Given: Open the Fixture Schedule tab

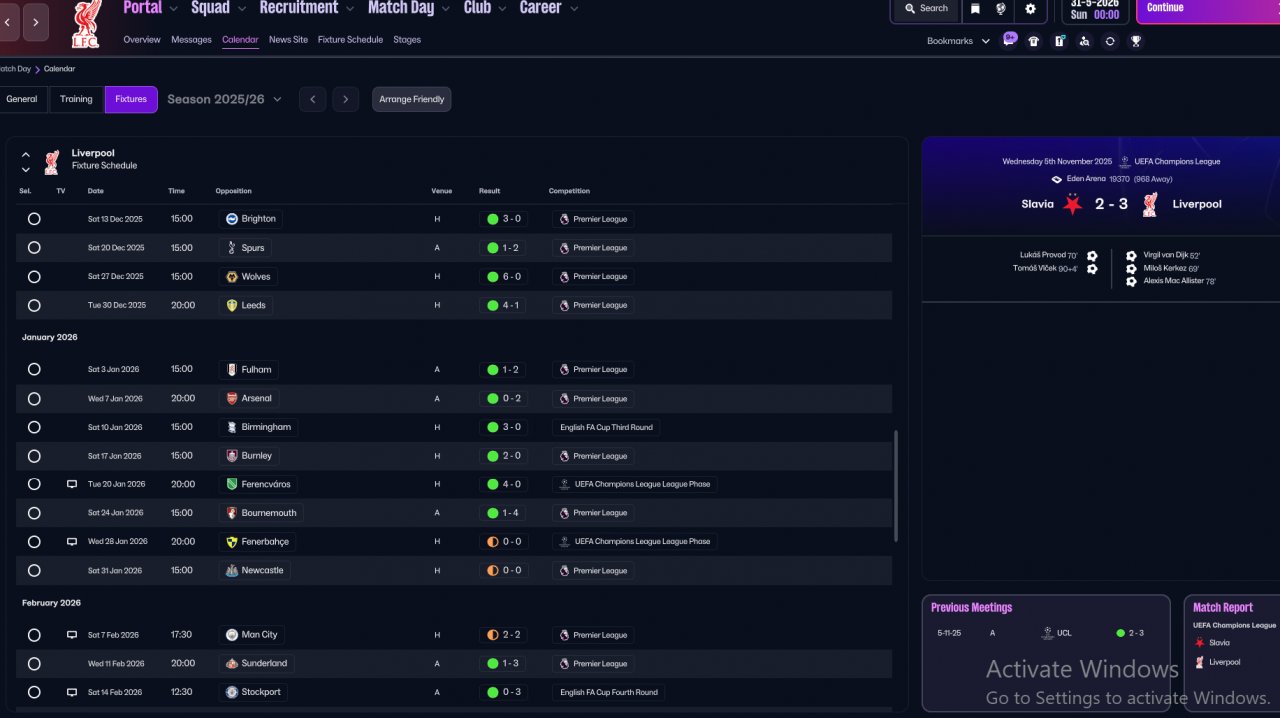Looking at the screenshot, I should tap(350, 40).
